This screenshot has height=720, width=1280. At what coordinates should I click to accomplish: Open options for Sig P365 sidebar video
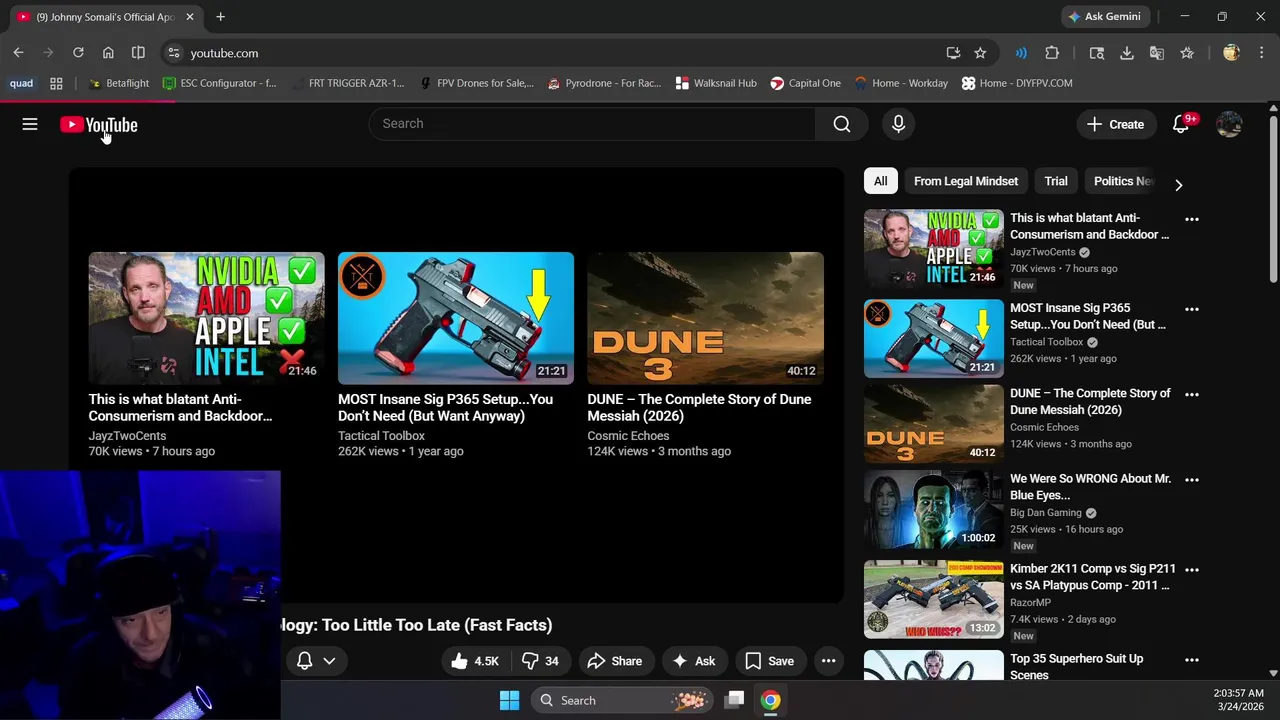(x=1192, y=309)
